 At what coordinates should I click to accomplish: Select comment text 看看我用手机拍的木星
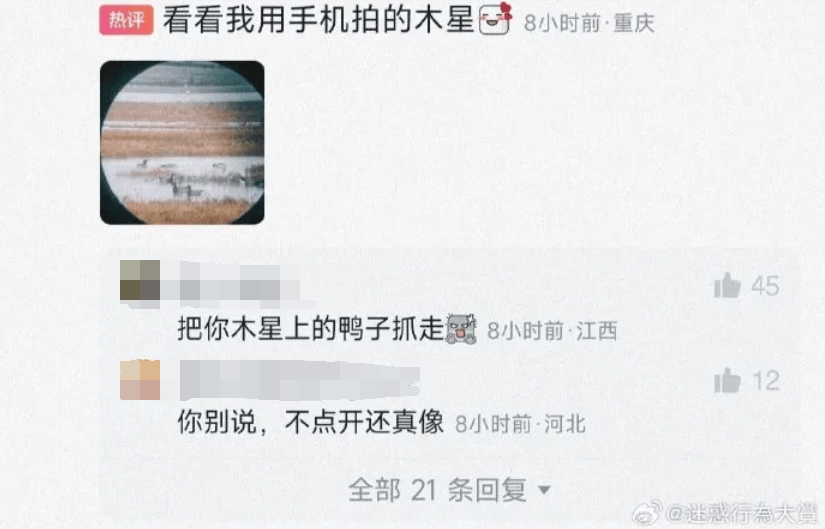[319, 21]
